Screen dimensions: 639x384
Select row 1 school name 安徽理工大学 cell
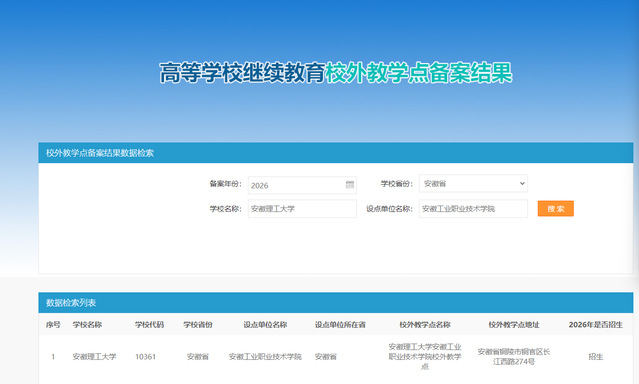click(95, 357)
